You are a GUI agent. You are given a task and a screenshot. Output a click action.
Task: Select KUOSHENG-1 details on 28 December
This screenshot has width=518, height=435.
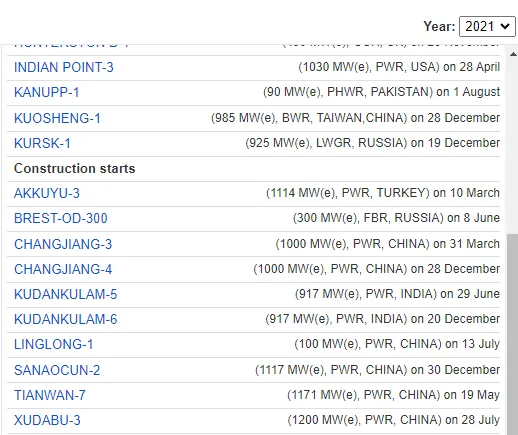click(x=355, y=118)
